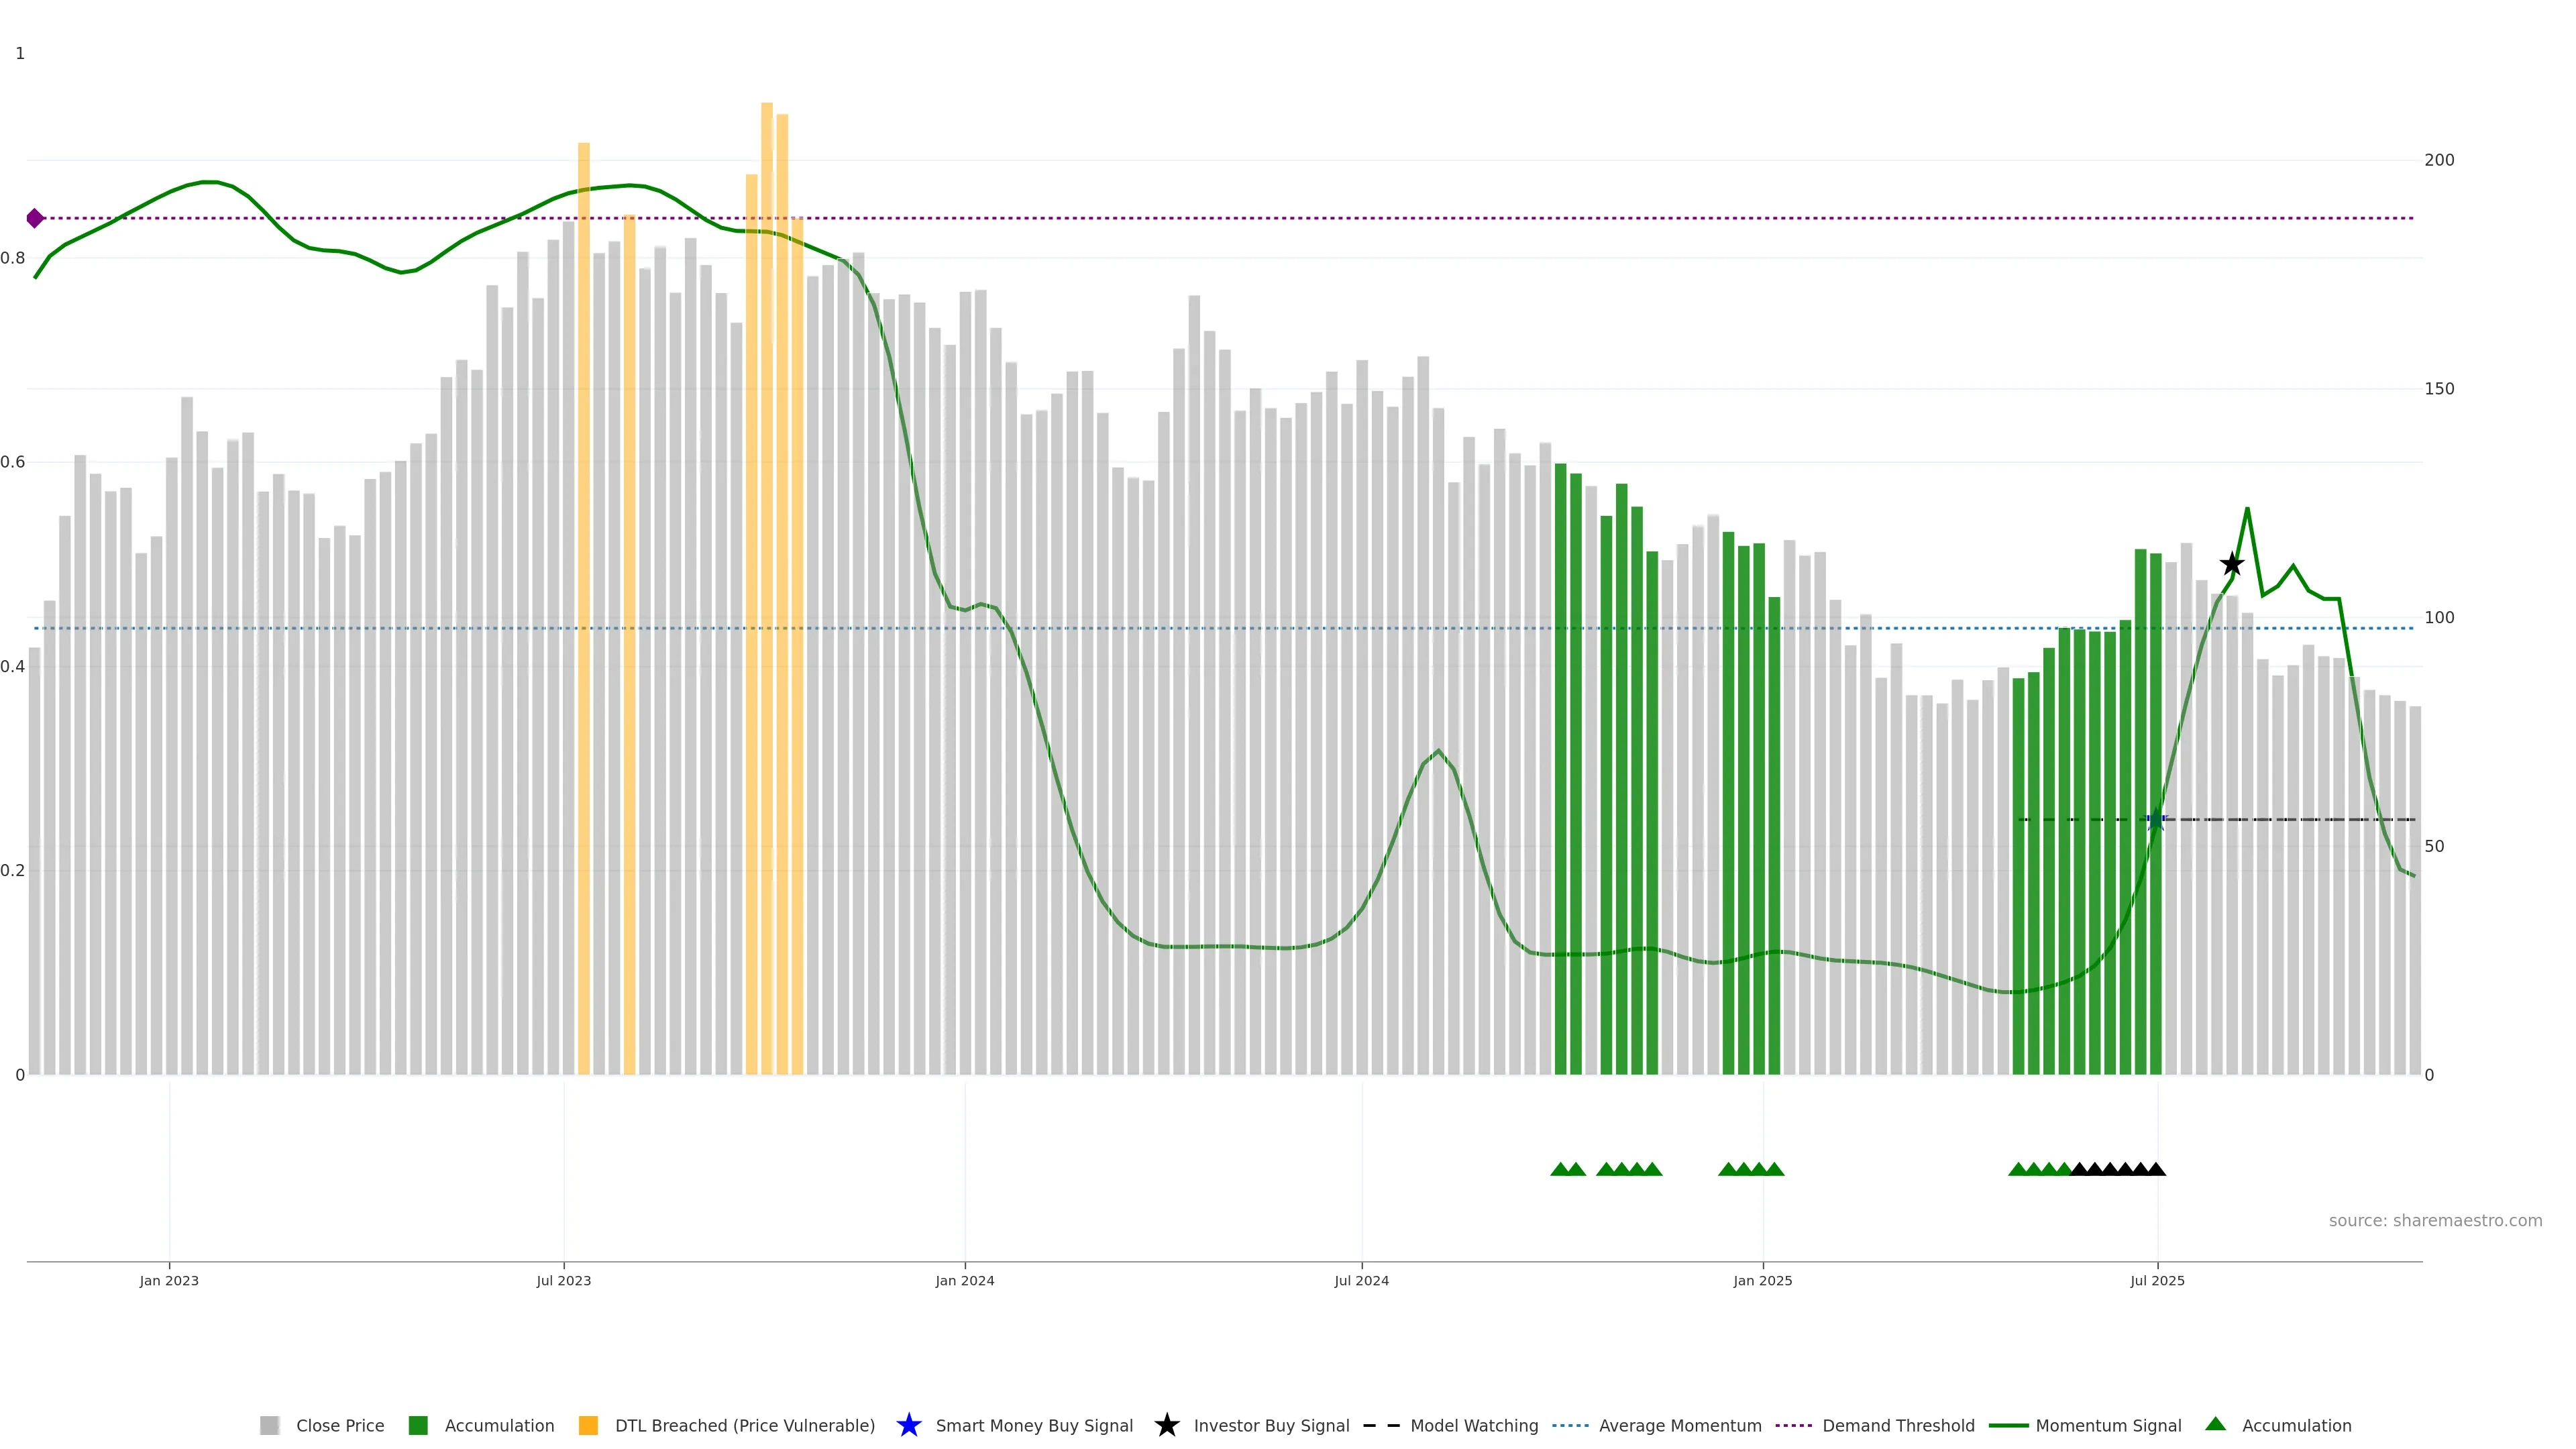Click the purple diamond Demand Threshold marker
The height and width of the screenshot is (1449, 2576).
pyautogui.click(x=35, y=218)
